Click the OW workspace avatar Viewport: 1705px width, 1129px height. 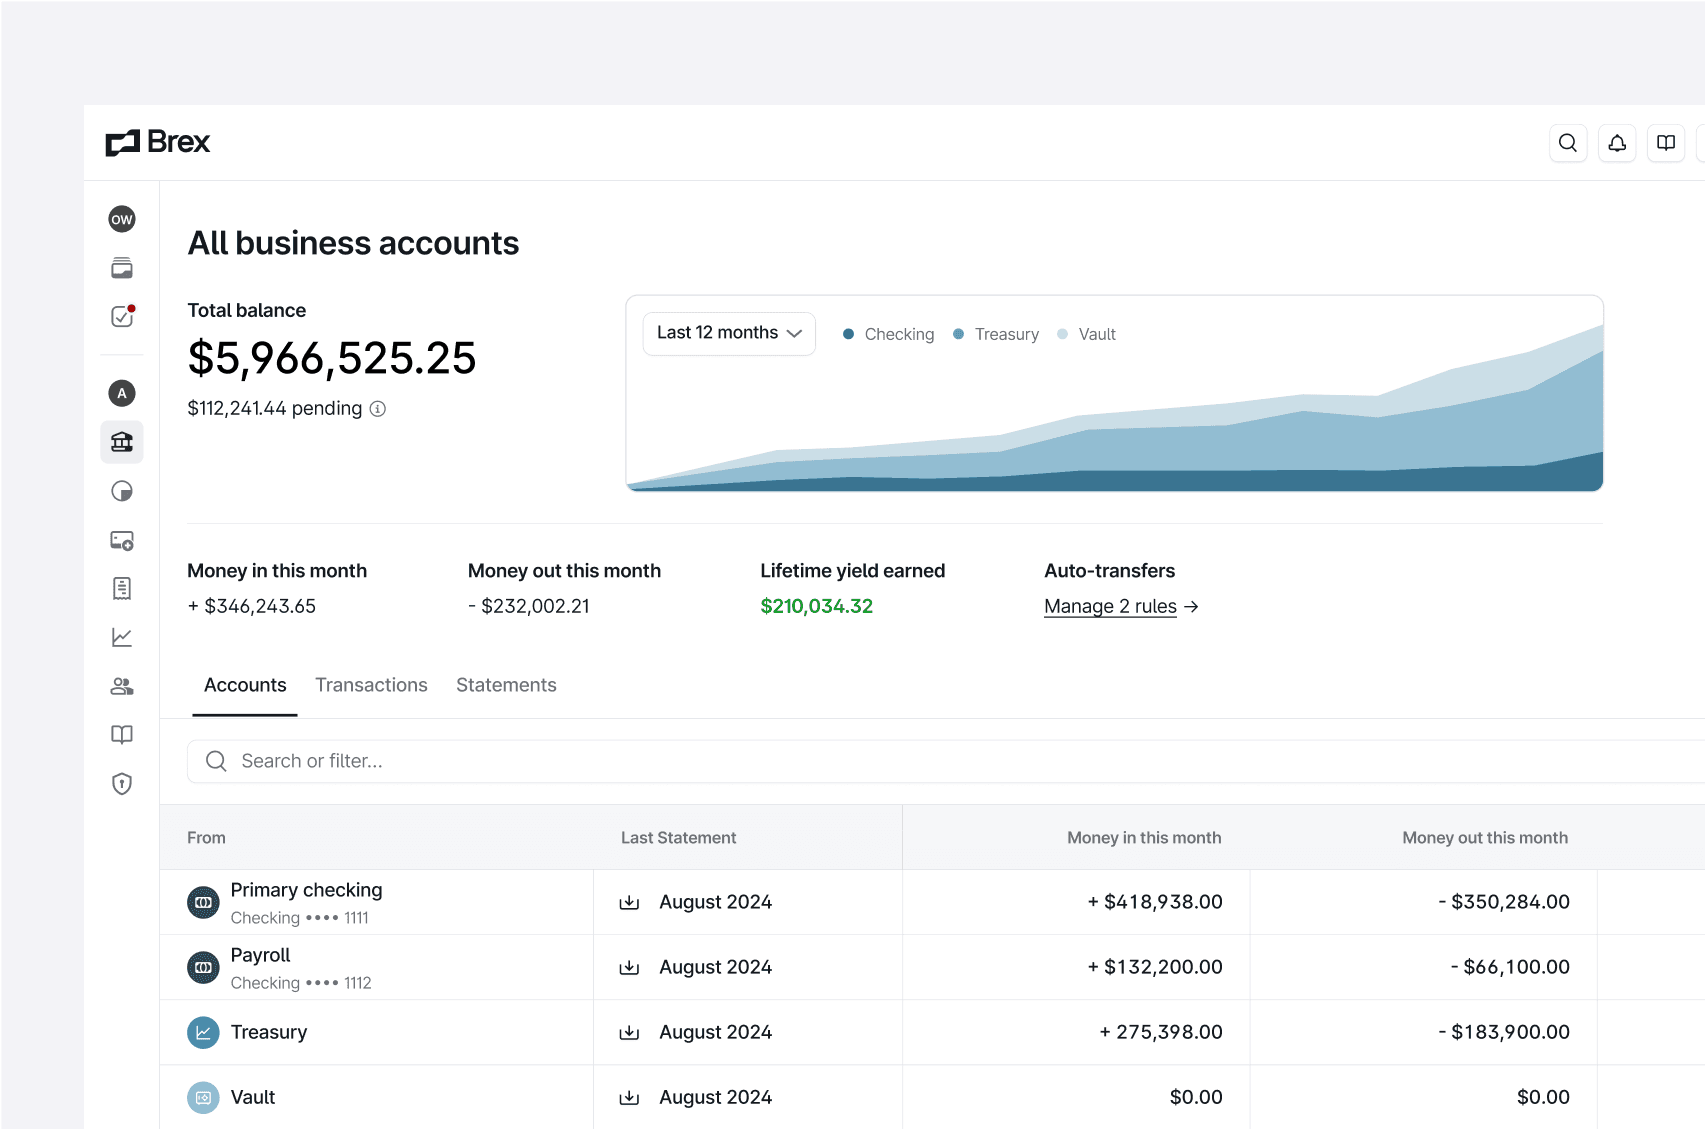(x=121, y=218)
